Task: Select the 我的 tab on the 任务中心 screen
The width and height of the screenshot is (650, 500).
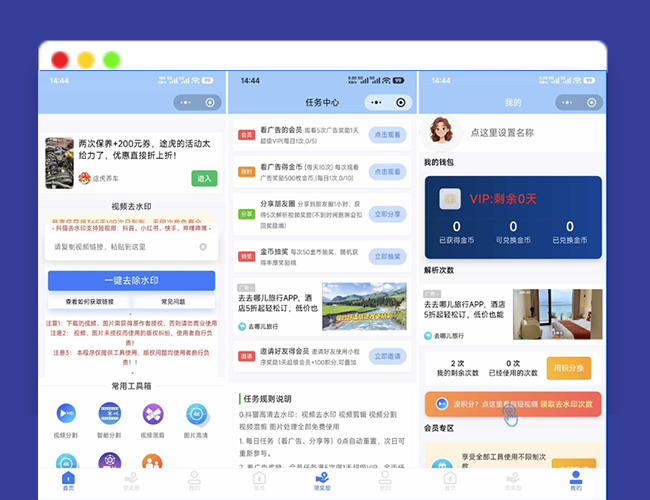Action: pos(385,481)
